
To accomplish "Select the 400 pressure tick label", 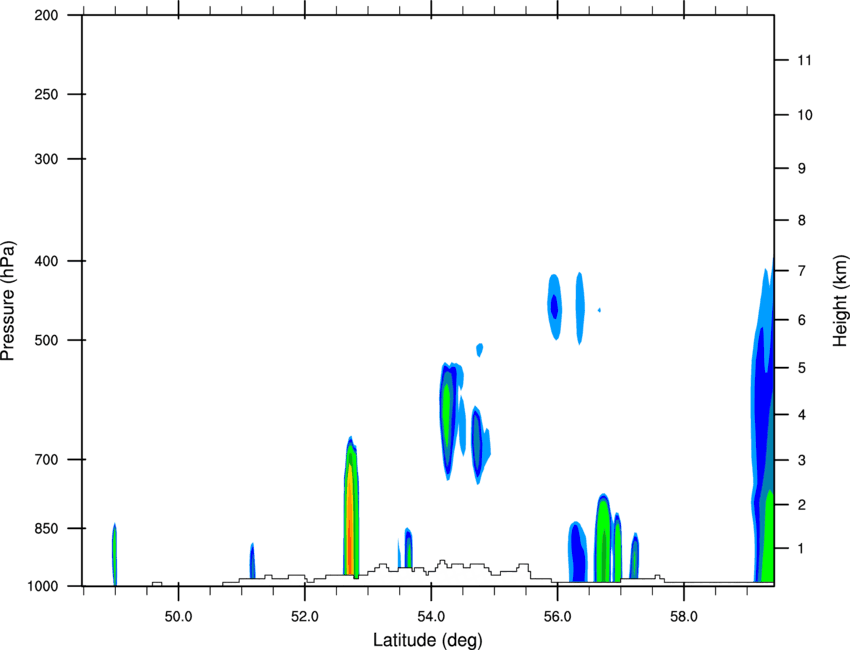I will [46, 261].
